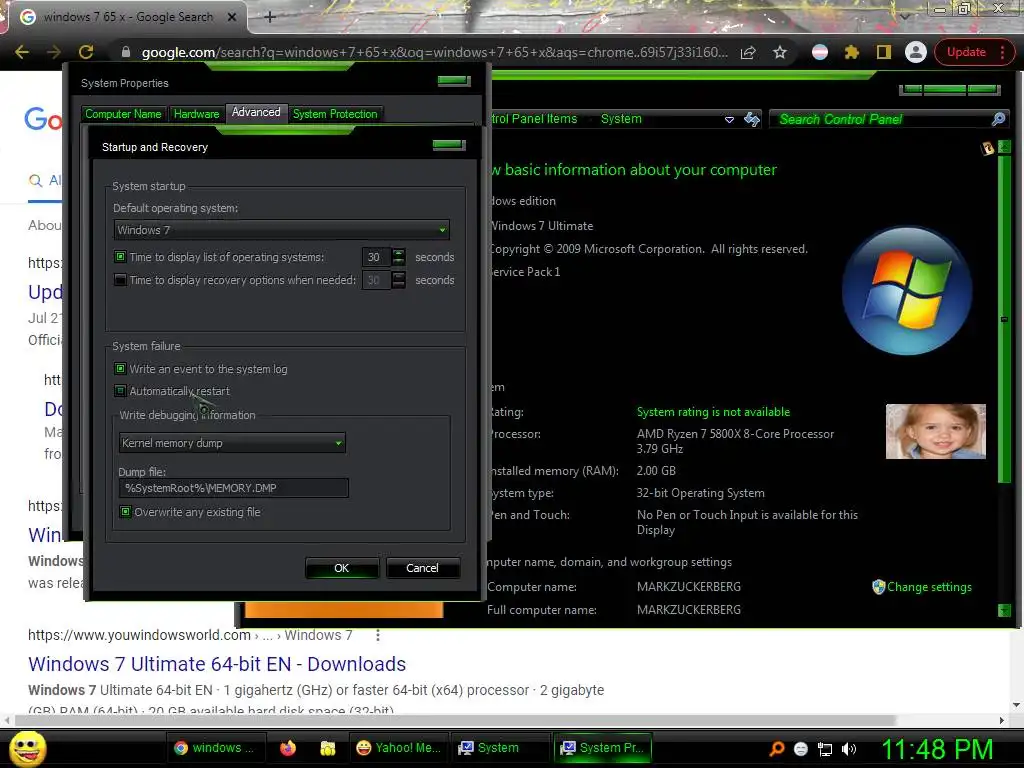The height and width of the screenshot is (768, 1024).
Task: Bookmark this page with the star icon
Action: 780,52
